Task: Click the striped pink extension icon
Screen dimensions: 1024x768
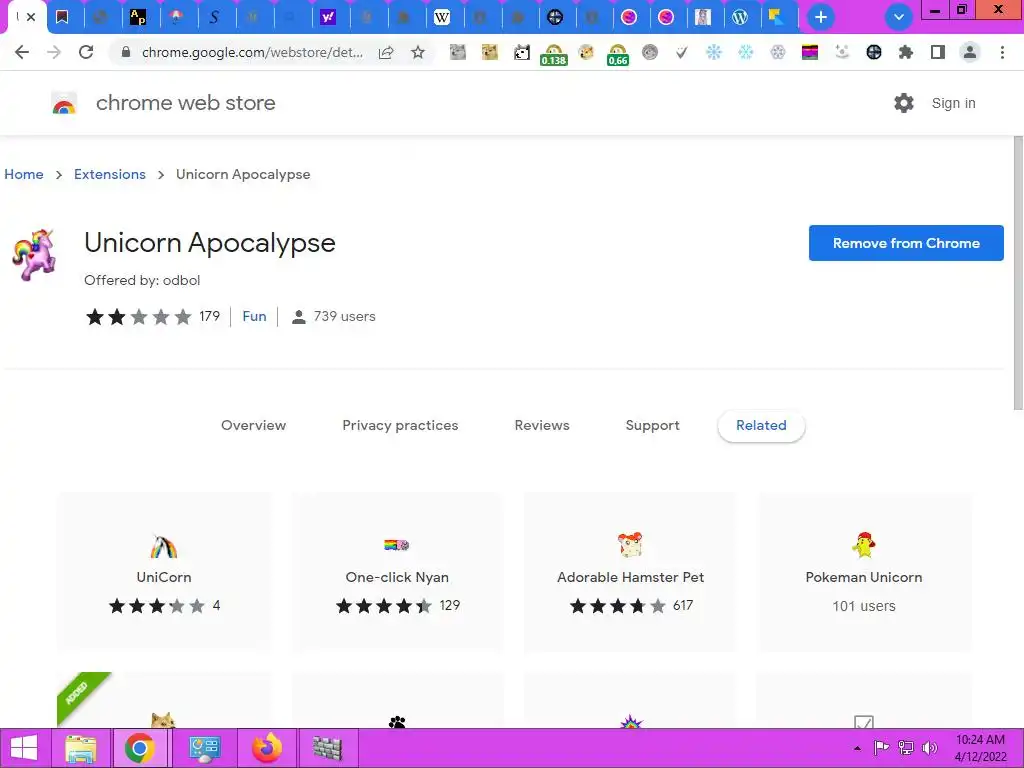Action: 810,52
